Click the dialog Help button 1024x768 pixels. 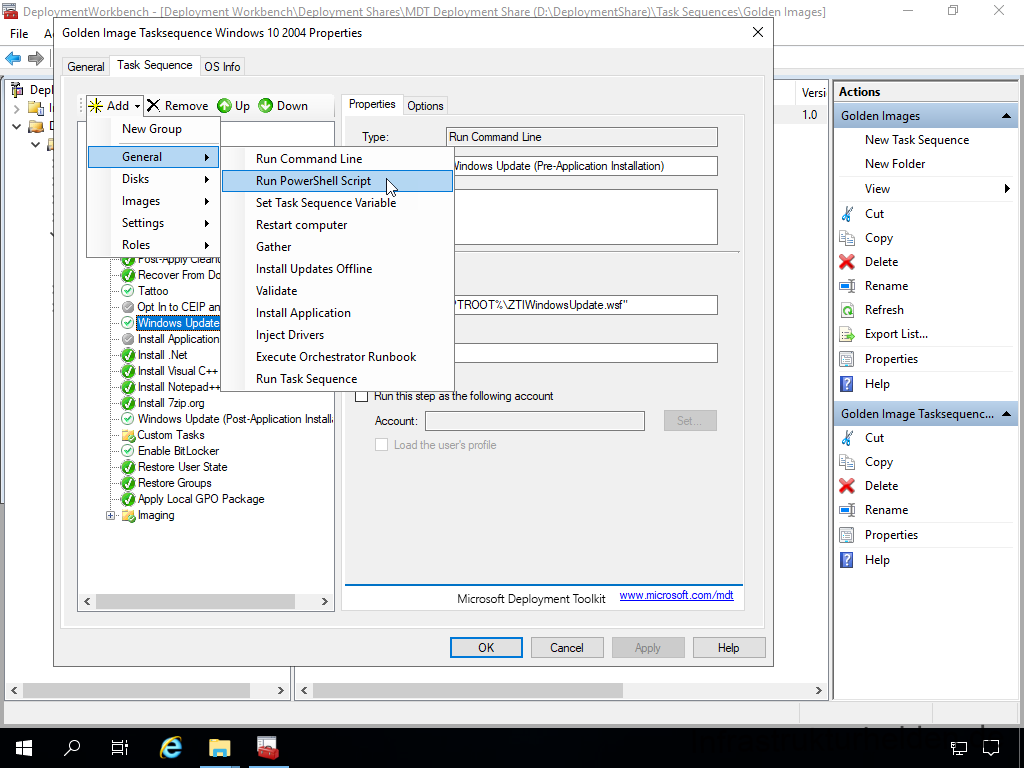point(728,648)
